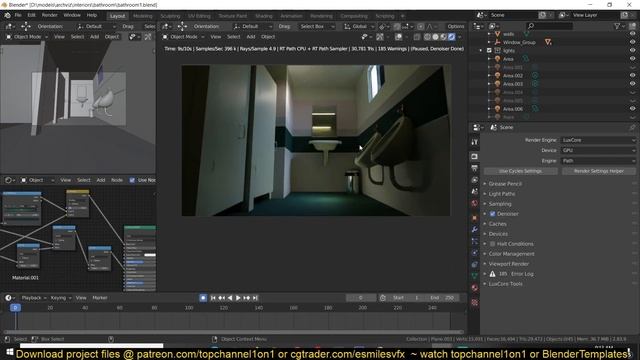This screenshot has width=640, height=360.
Task: Open the Physics properties tab icon
Action: point(474,253)
